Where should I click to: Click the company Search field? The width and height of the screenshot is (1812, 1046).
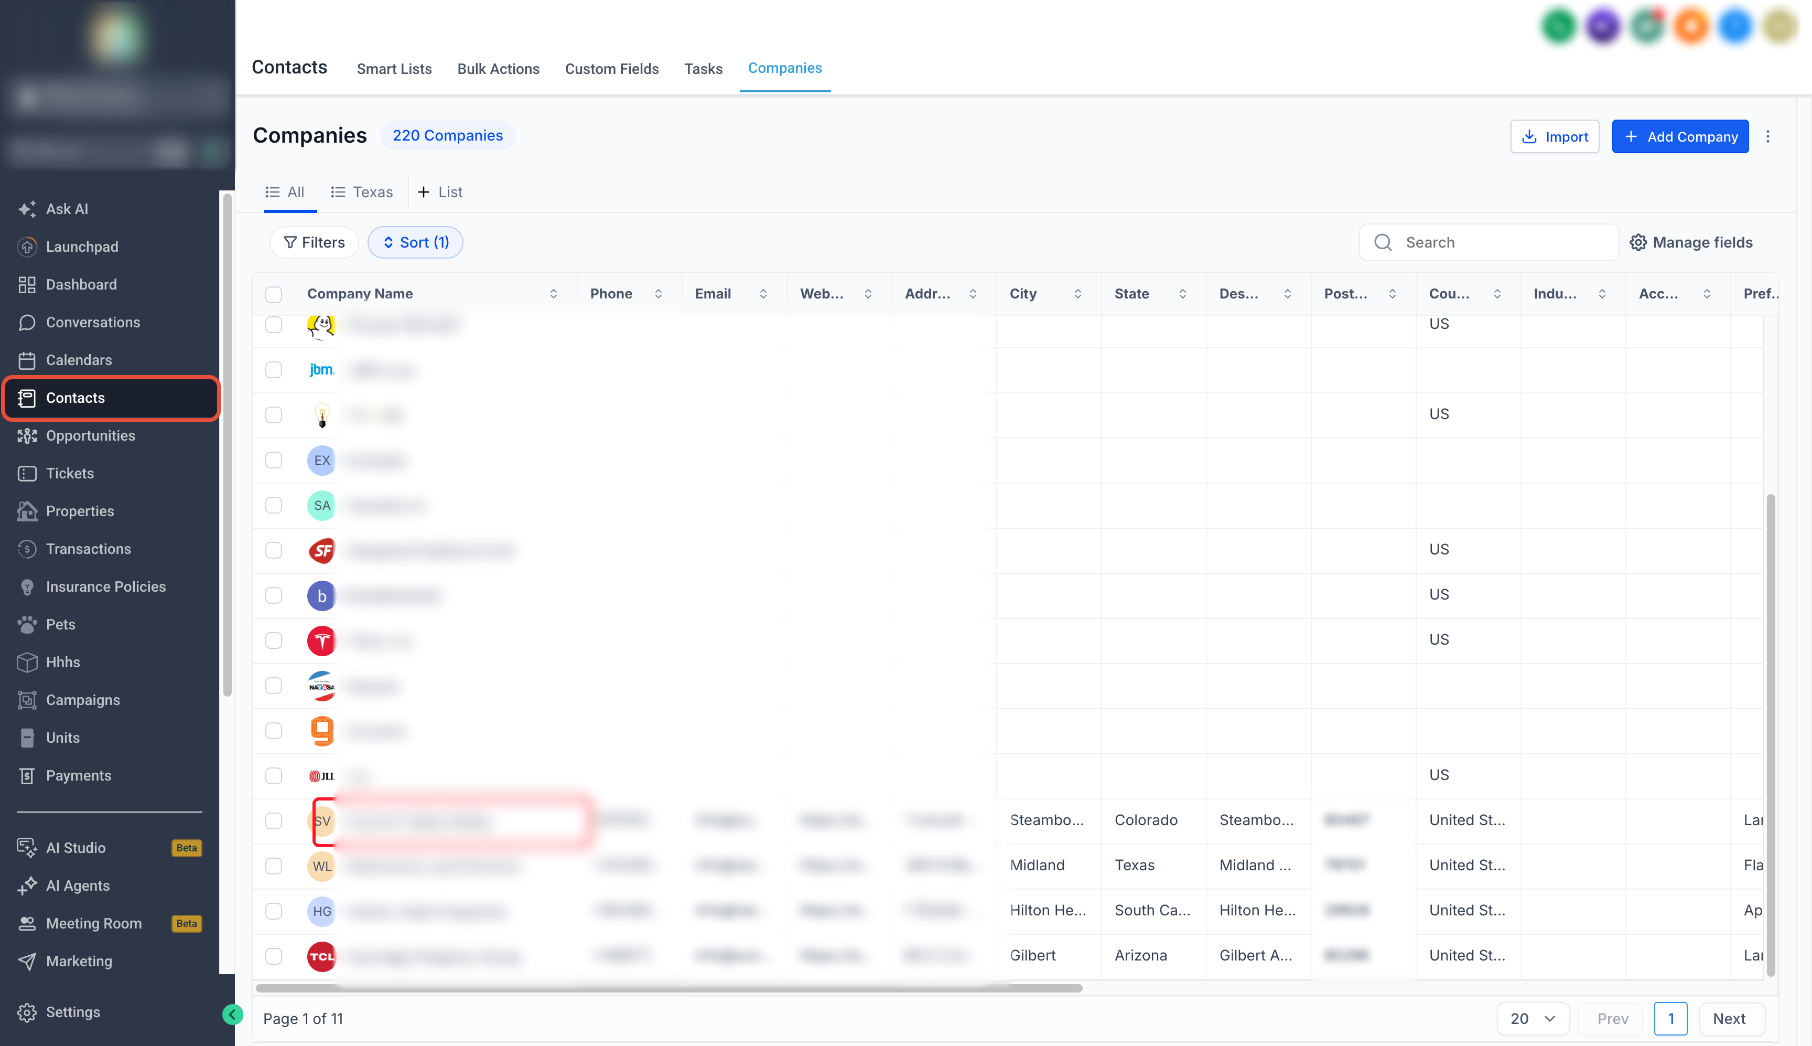(x=1489, y=243)
